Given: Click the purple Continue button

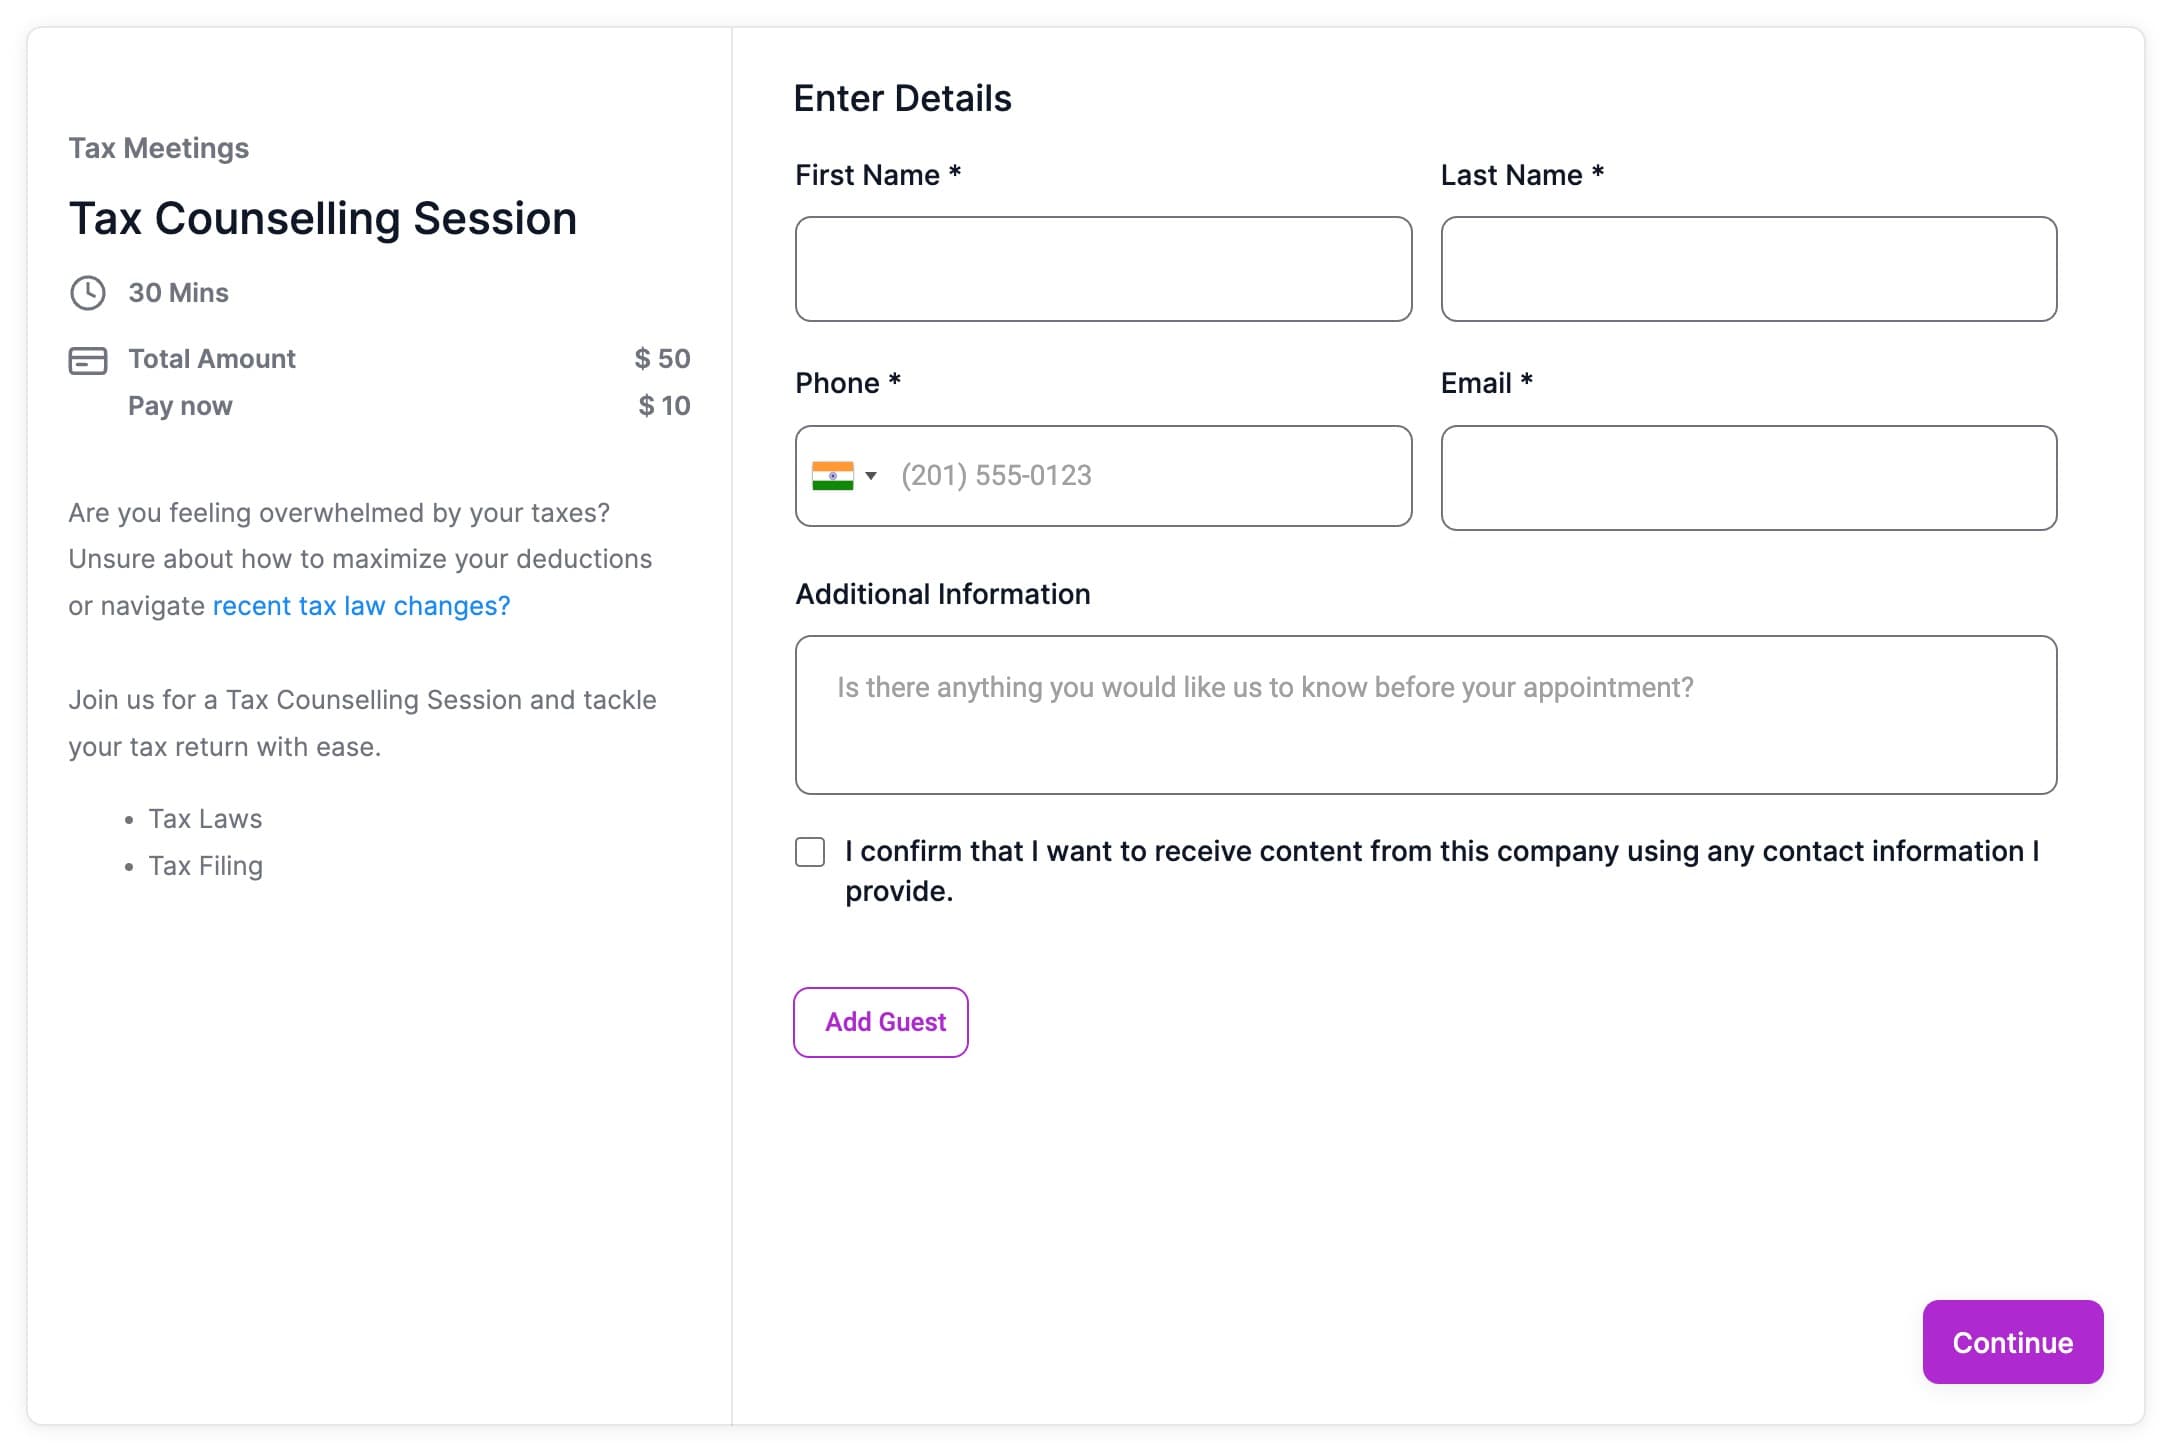Looking at the screenshot, I should (x=2013, y=1342).
